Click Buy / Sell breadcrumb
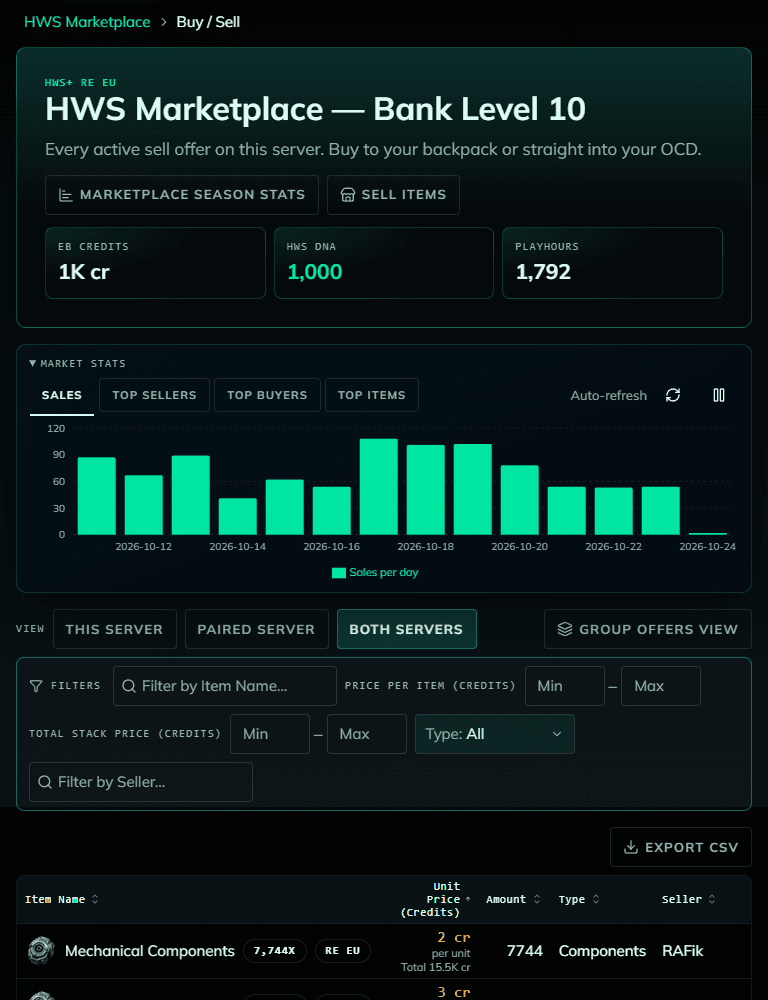 [x=208, y=22]
